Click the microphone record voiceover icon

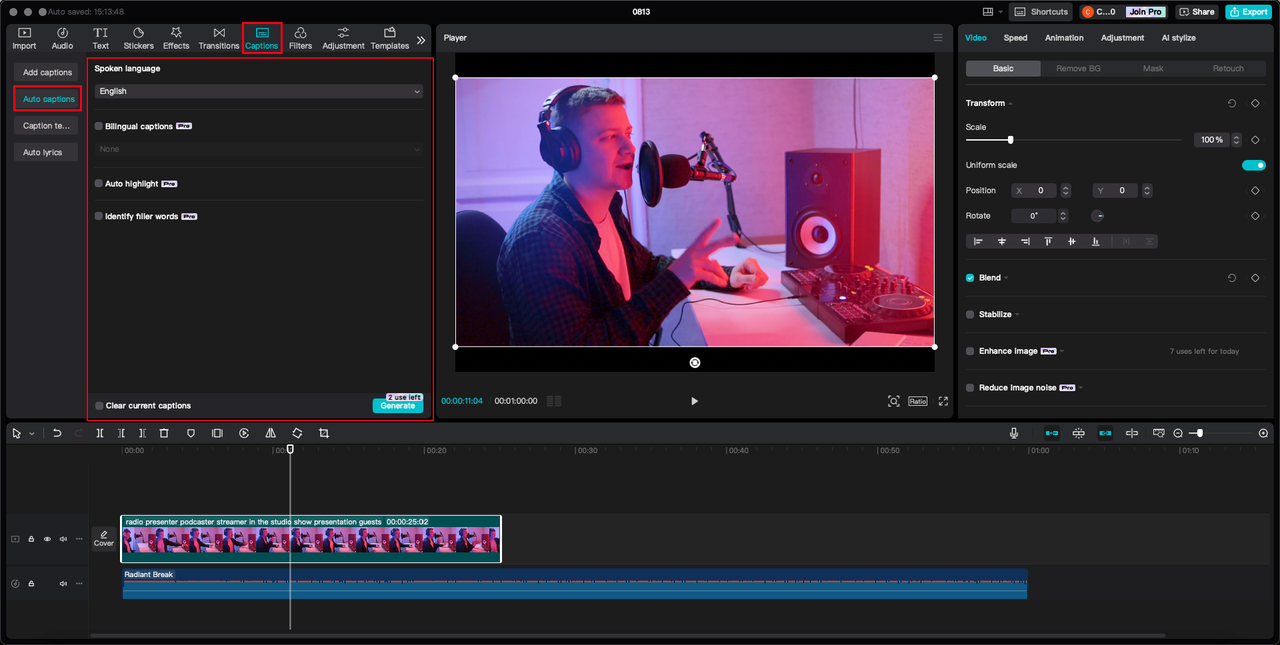1013,433
